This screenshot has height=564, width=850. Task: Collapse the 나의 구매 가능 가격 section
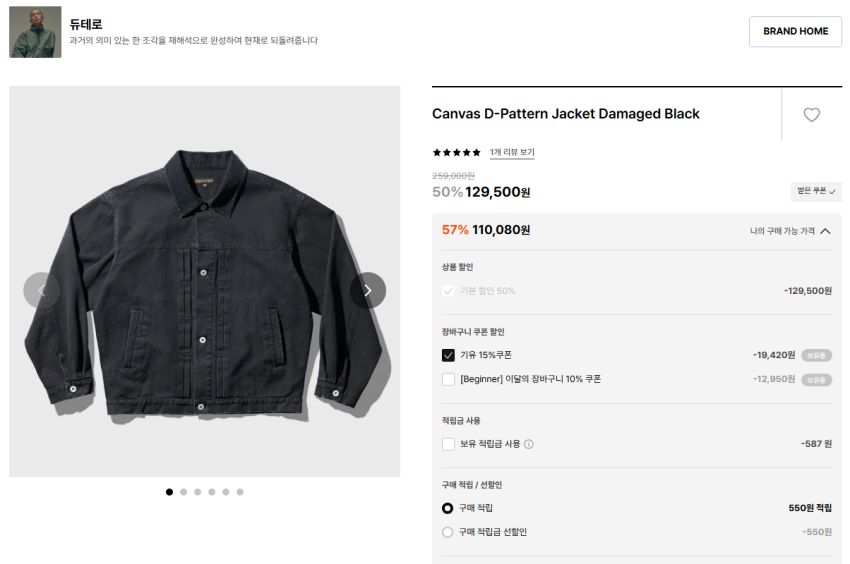click(825, 231)
